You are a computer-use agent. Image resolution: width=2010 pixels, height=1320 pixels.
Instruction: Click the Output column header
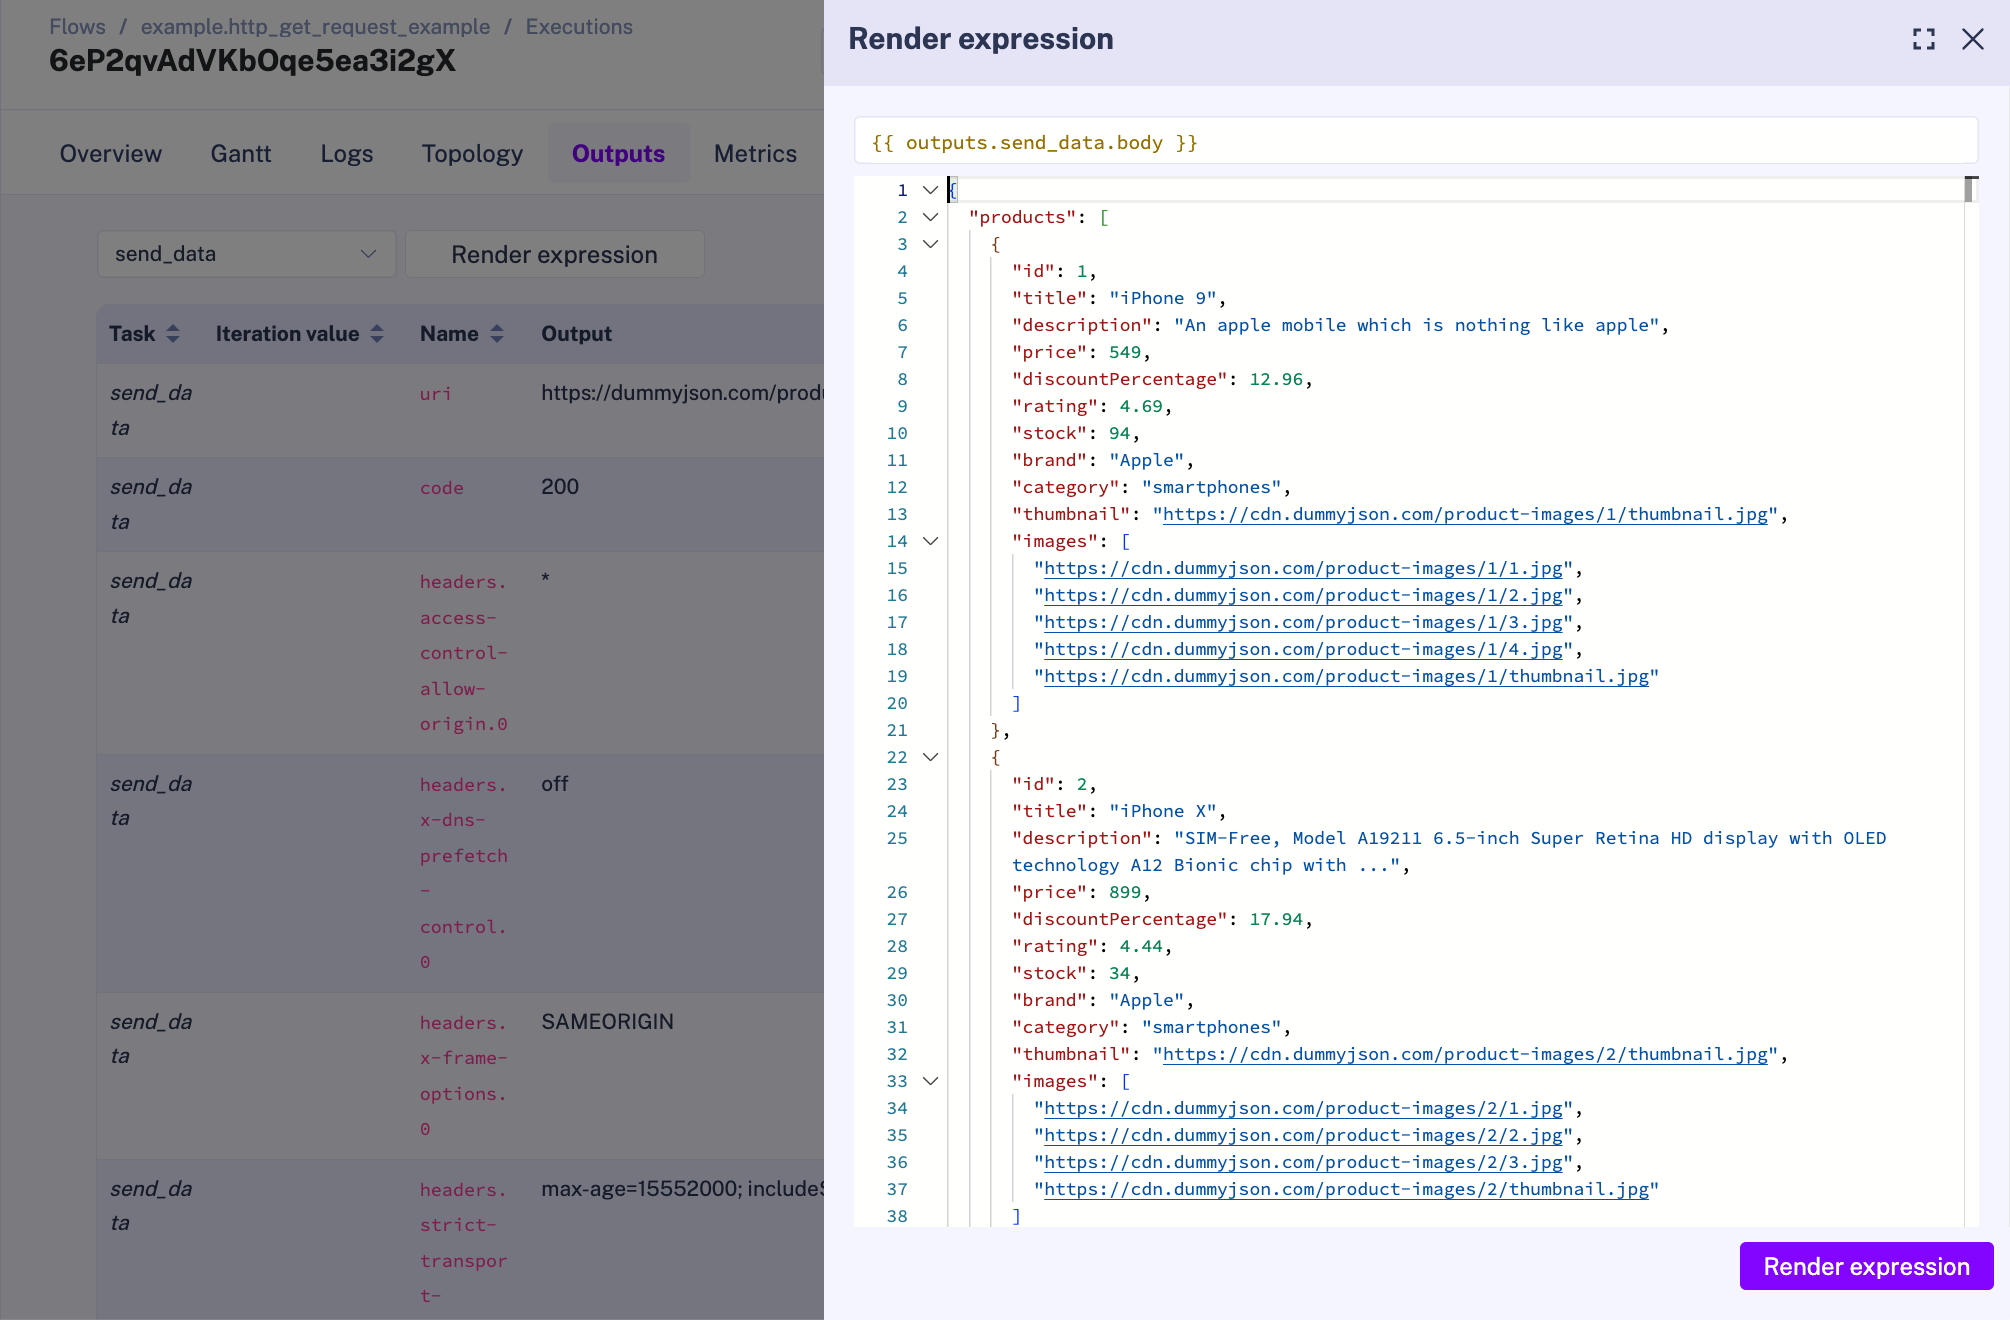point(576,334)
